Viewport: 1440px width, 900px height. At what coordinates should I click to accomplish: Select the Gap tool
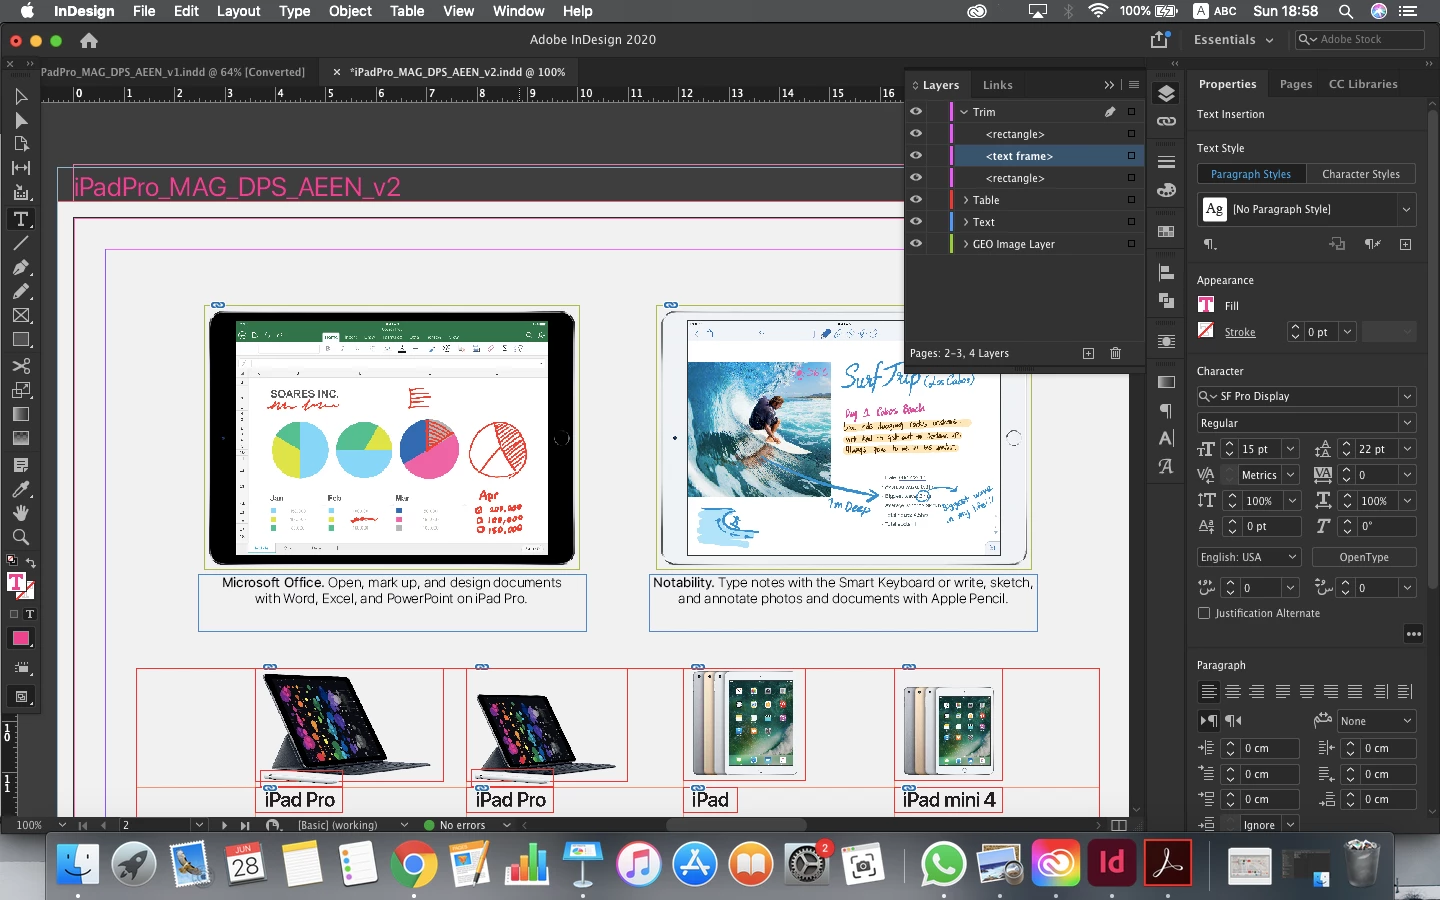pos(20,168)
